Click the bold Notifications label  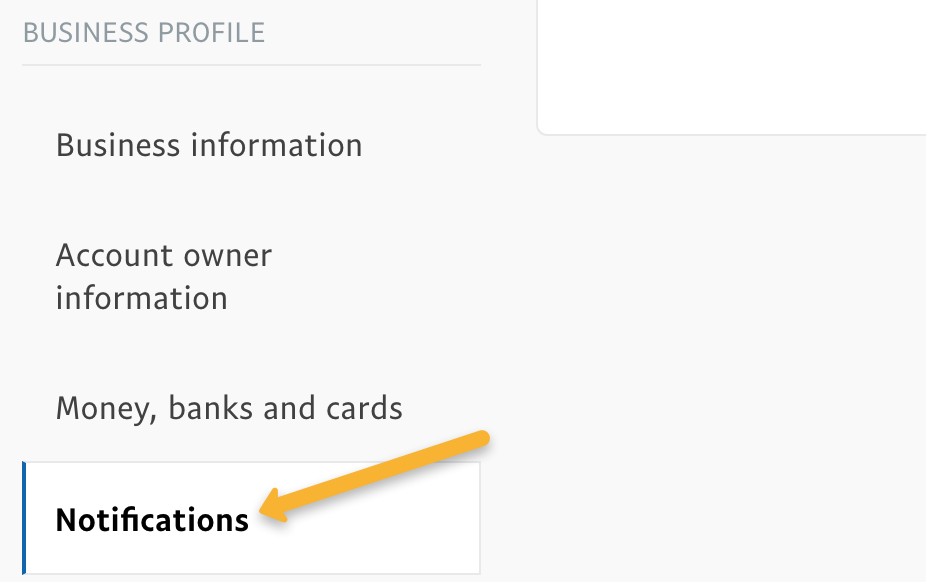click(152, 520)
